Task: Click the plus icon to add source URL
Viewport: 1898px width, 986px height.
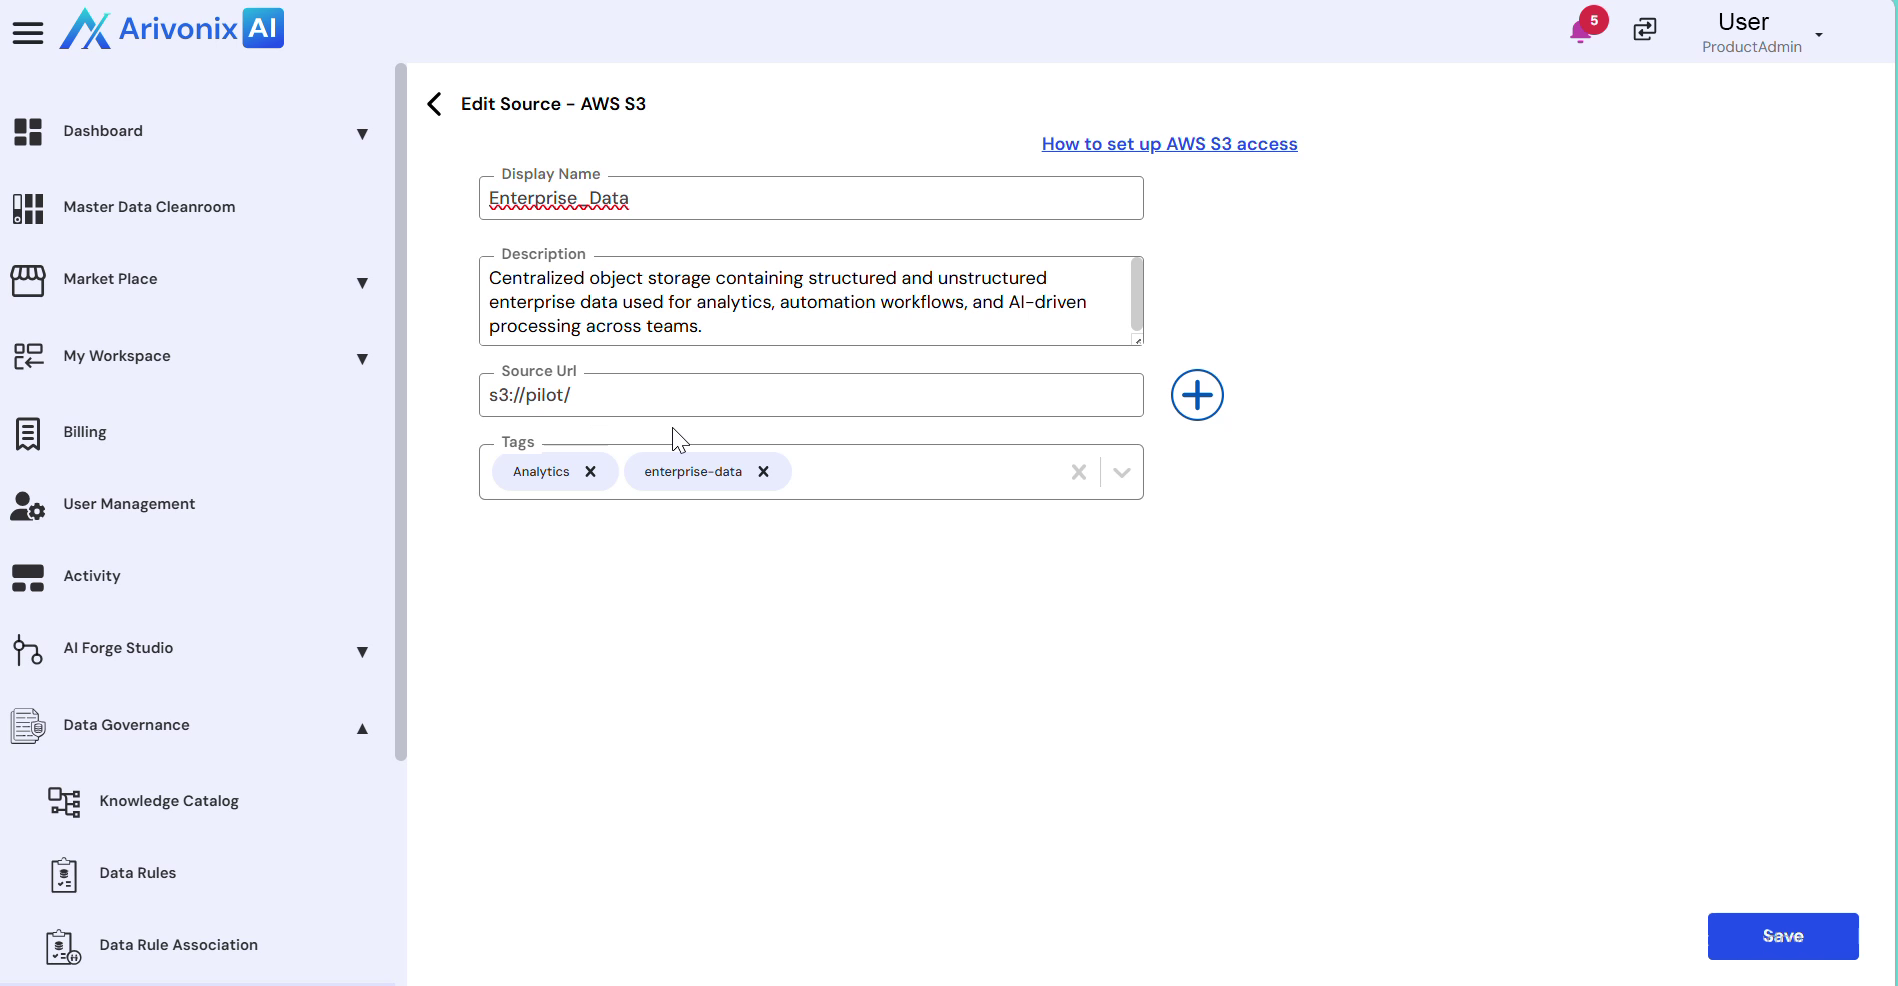Action: 1197,395
